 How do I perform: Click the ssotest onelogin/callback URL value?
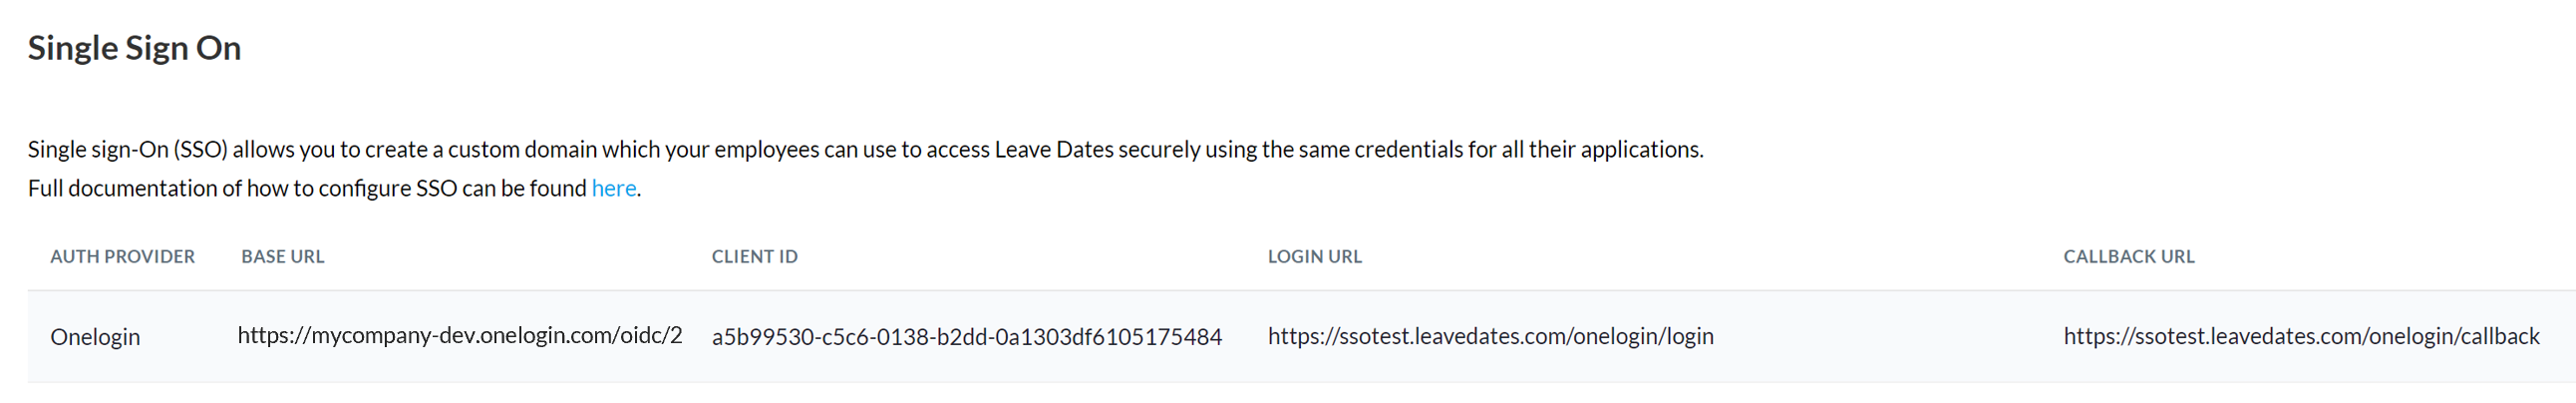coord(2301,337)
